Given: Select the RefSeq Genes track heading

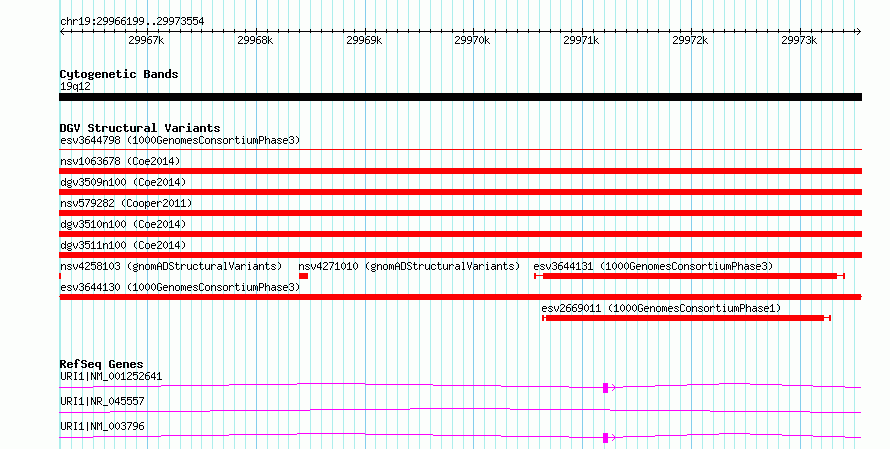Looking at the screenshot, I should click(101, 364).
